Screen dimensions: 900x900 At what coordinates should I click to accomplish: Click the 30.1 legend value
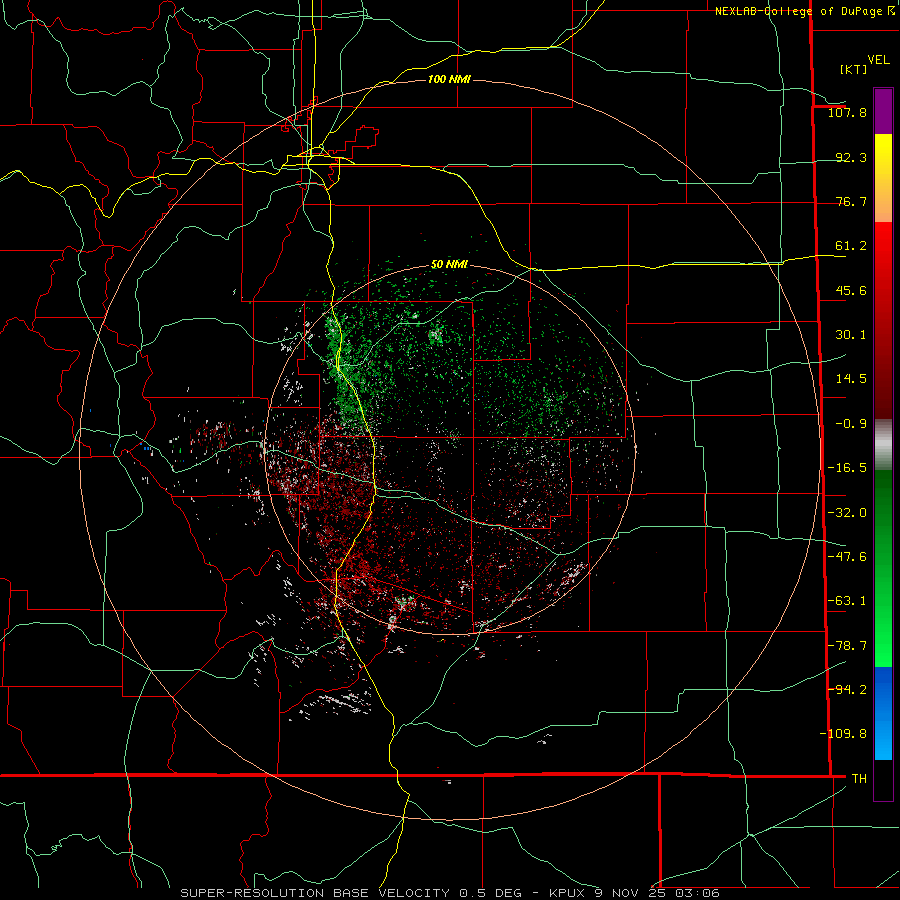click(x=851, y=335)
